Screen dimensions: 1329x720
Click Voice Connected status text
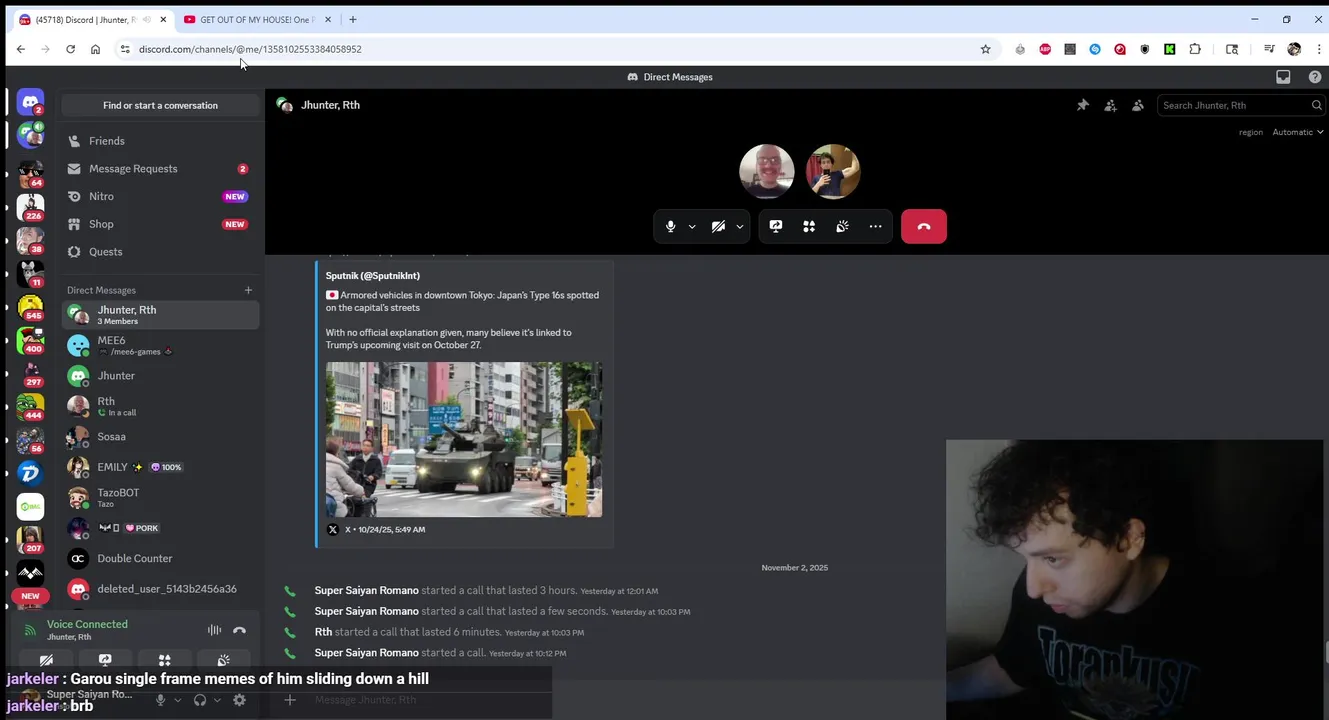pos(87,624)
